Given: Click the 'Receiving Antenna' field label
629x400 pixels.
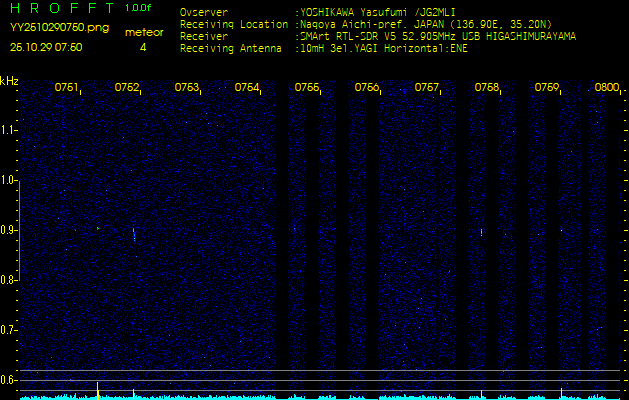Looking at the screenshot, I should pyautogui.click(x=231, y=49).
